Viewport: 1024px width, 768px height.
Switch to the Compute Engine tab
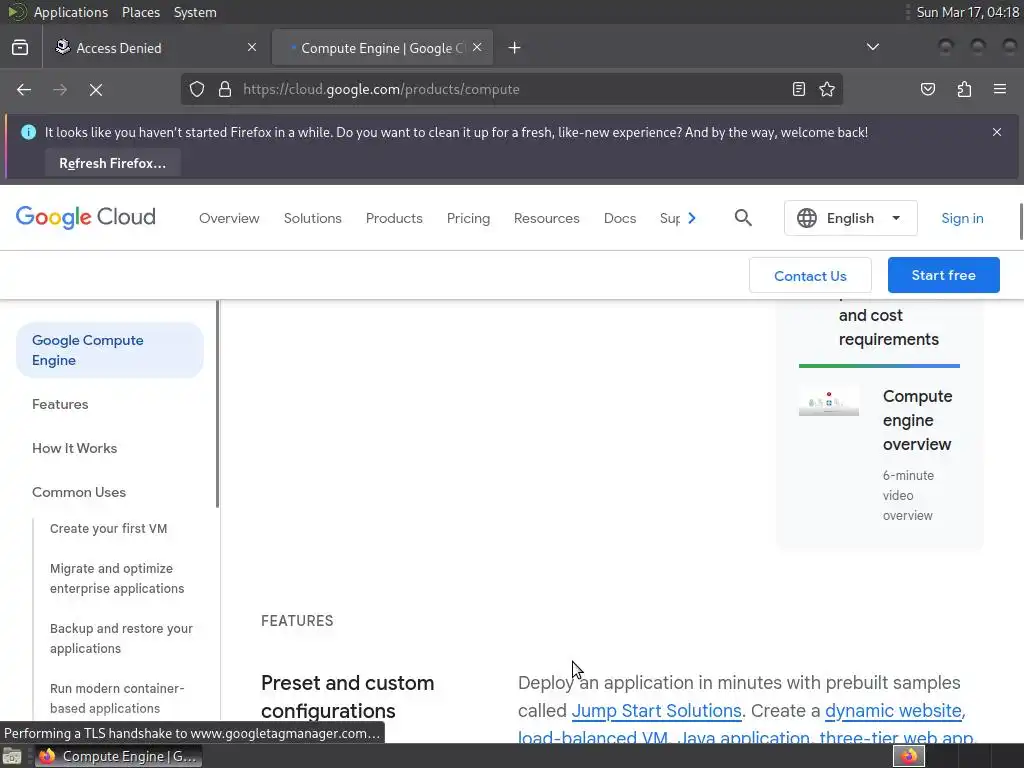383,48
